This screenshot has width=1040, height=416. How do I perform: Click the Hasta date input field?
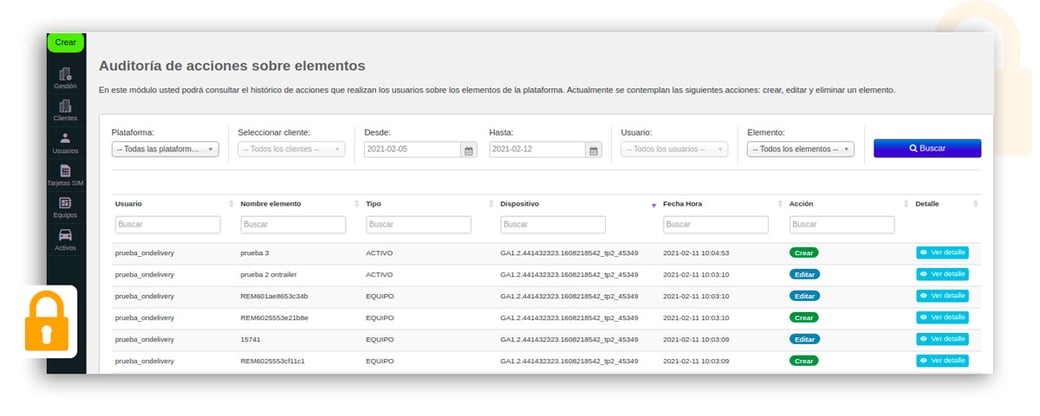point(537,149)
